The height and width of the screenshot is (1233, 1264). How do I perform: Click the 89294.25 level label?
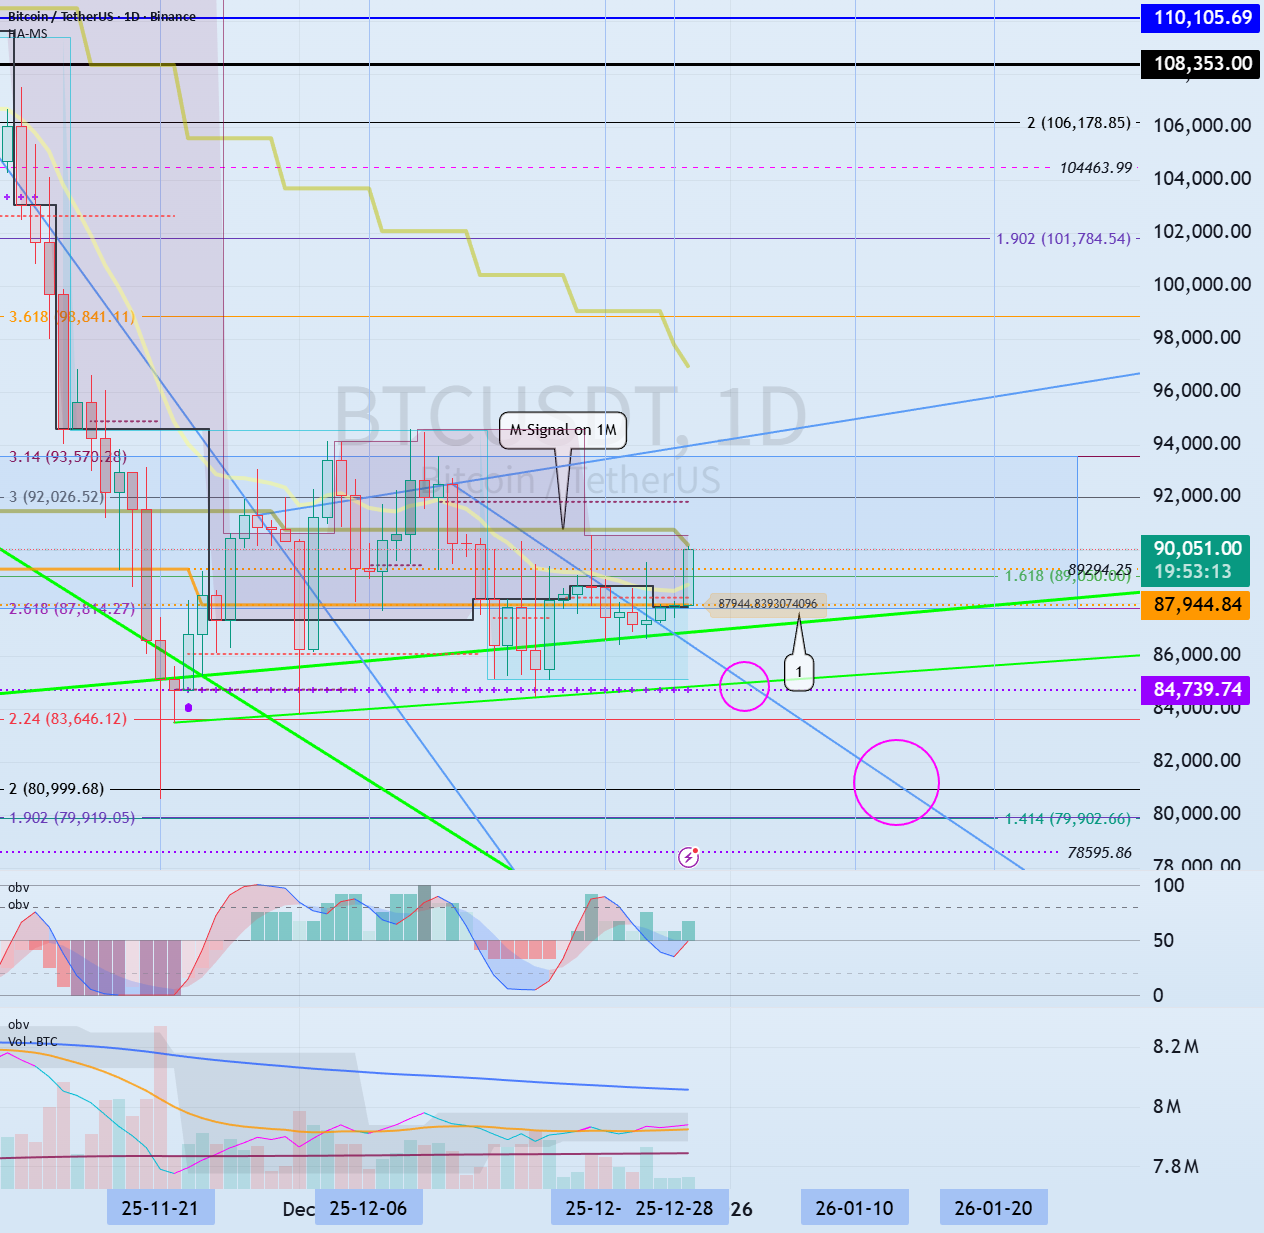point(1100,569)
